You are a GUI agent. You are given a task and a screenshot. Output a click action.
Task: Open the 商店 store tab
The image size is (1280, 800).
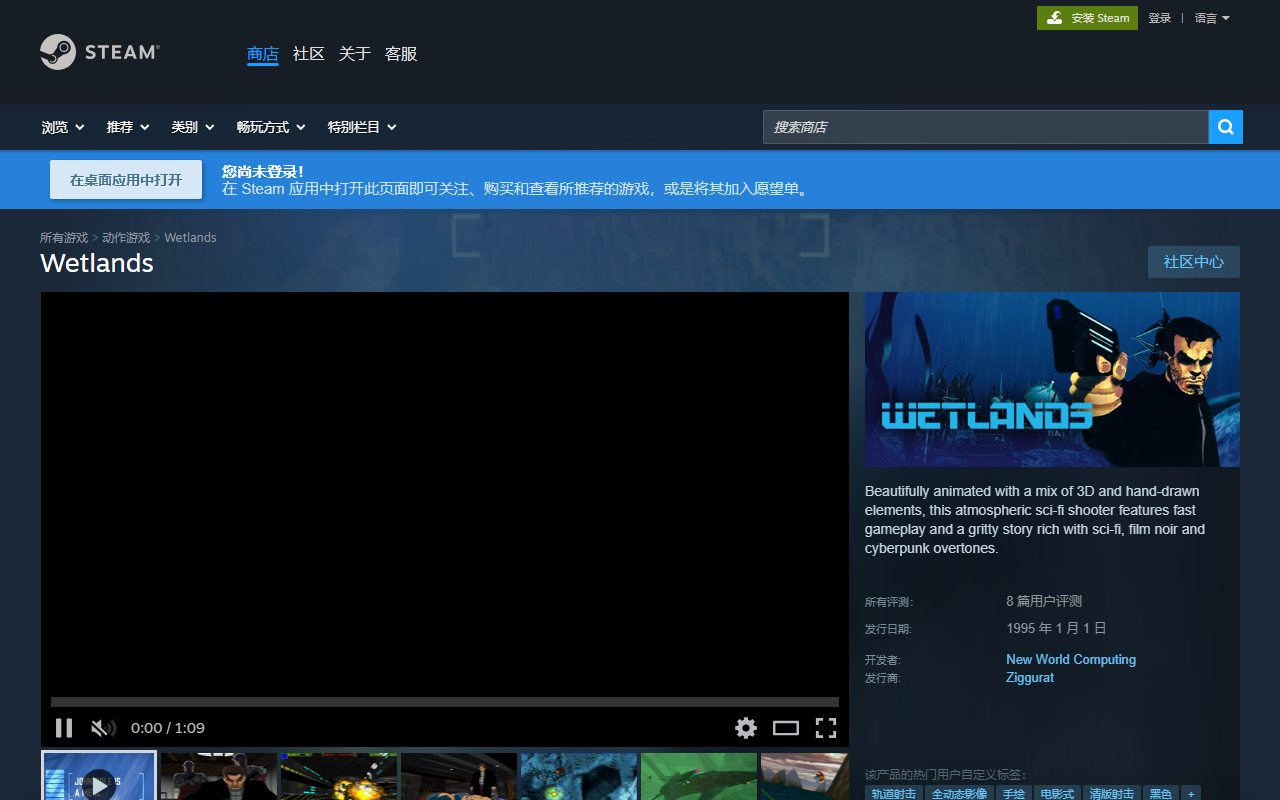[263, 54]
